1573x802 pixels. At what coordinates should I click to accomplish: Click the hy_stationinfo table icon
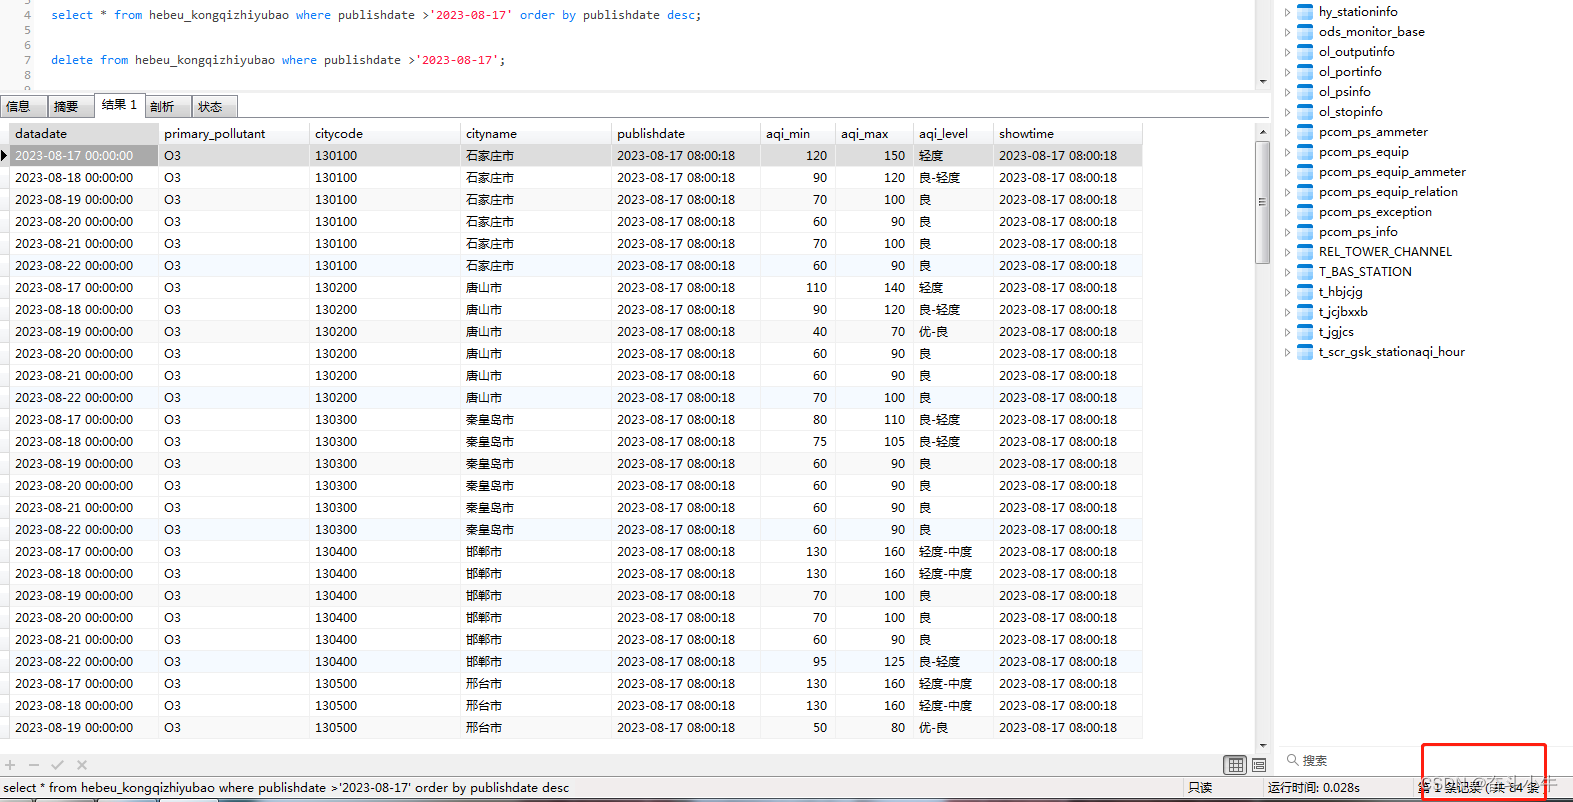click(x=1305, y=12)
